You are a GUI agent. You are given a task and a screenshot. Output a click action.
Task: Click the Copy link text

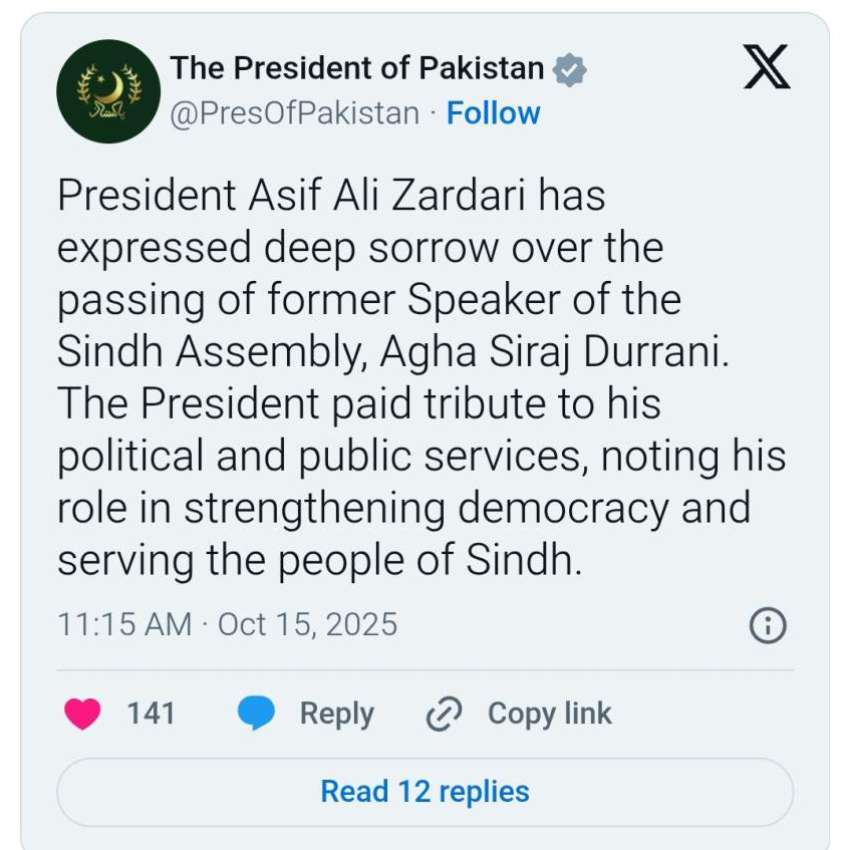(549, 714)
